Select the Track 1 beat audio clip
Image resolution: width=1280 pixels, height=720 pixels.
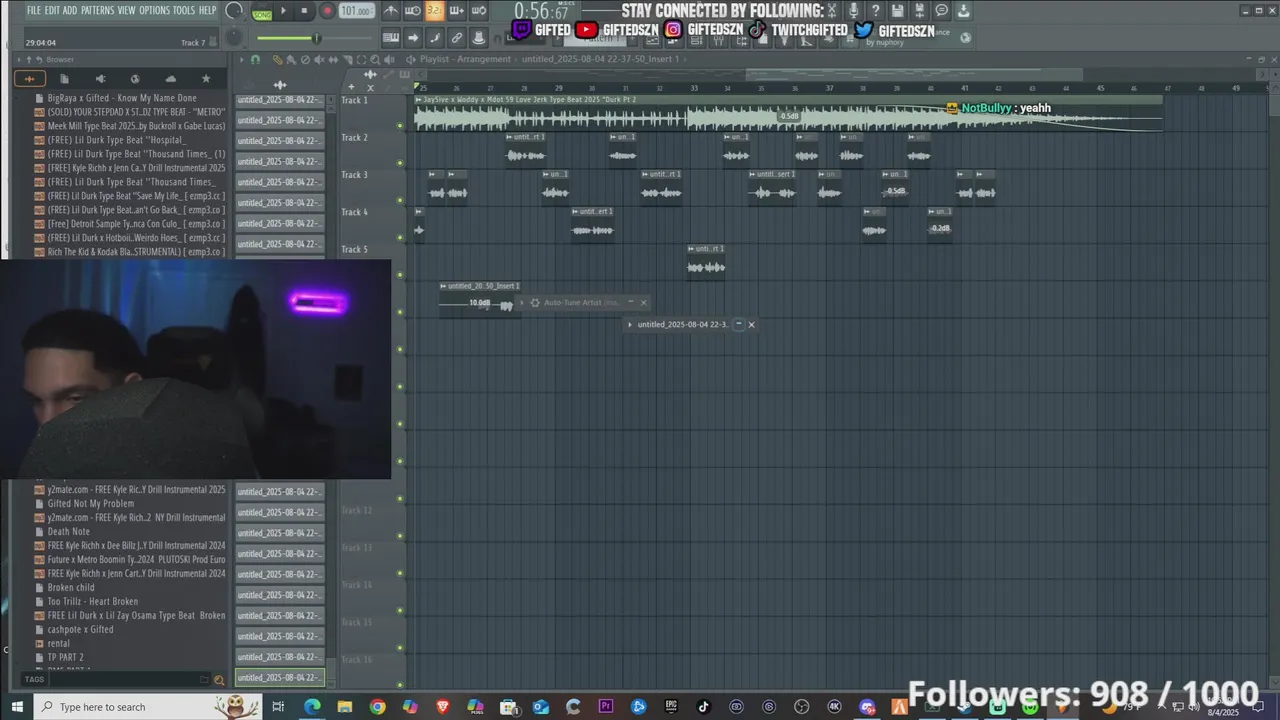[x=788, y=113]
